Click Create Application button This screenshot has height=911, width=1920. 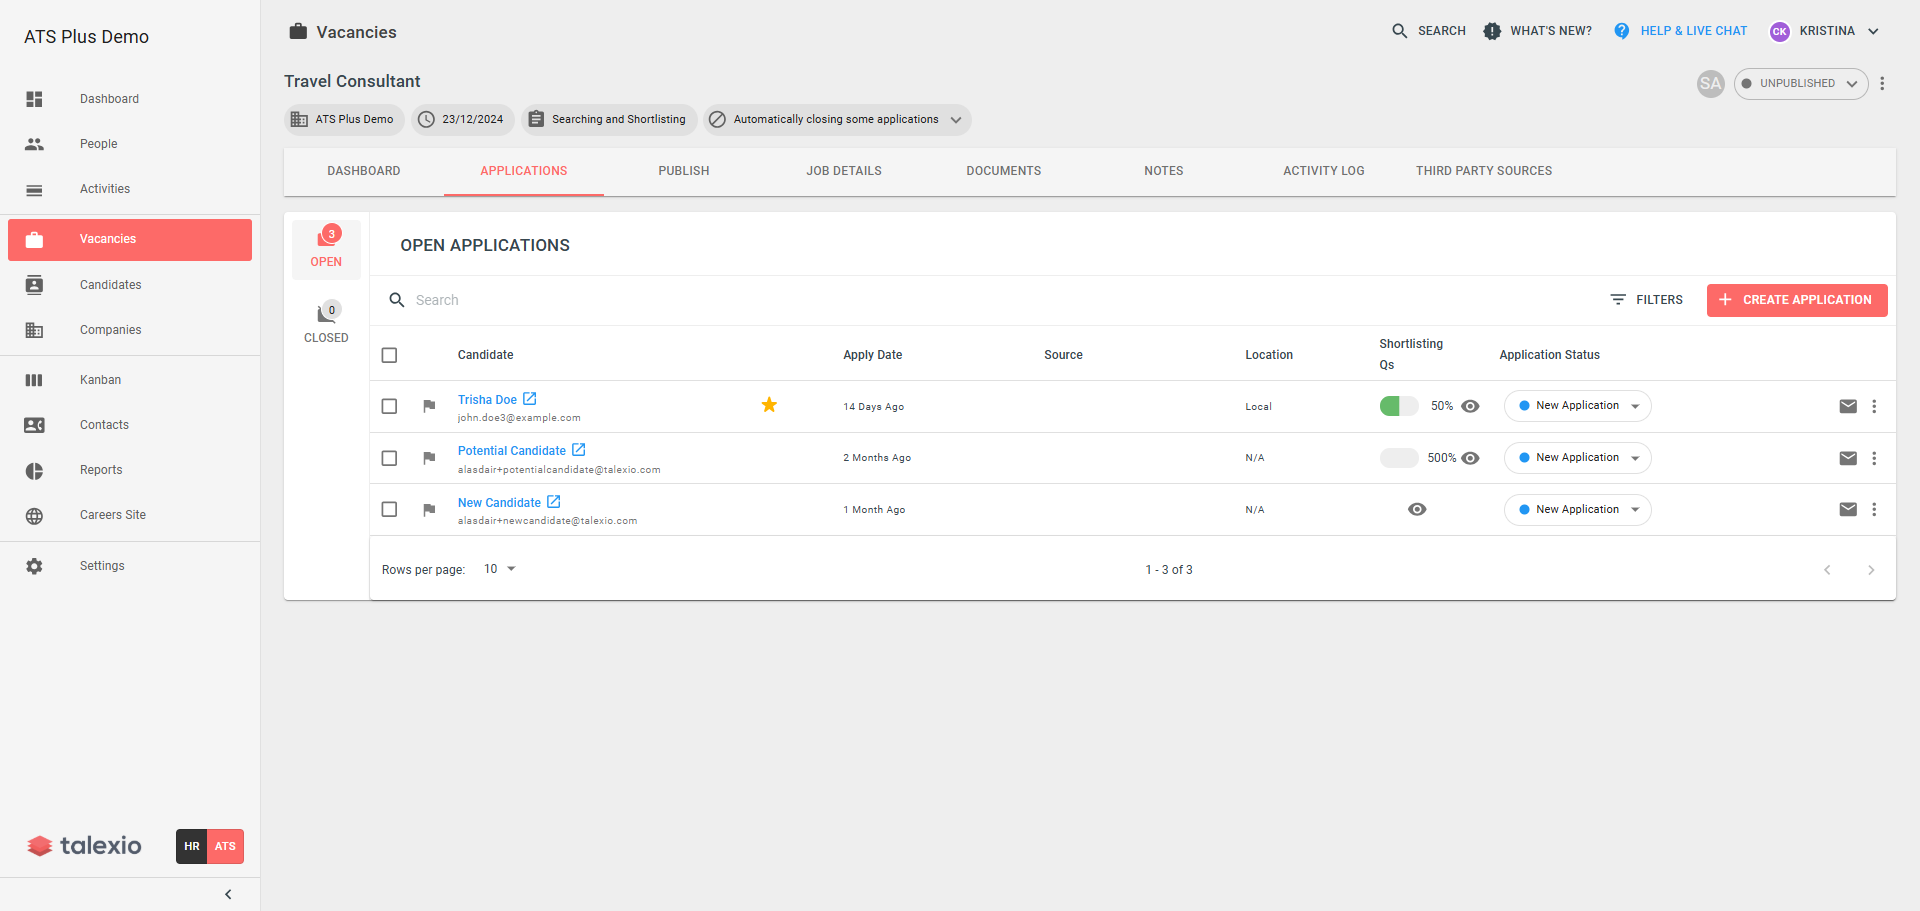[1797, 300]
